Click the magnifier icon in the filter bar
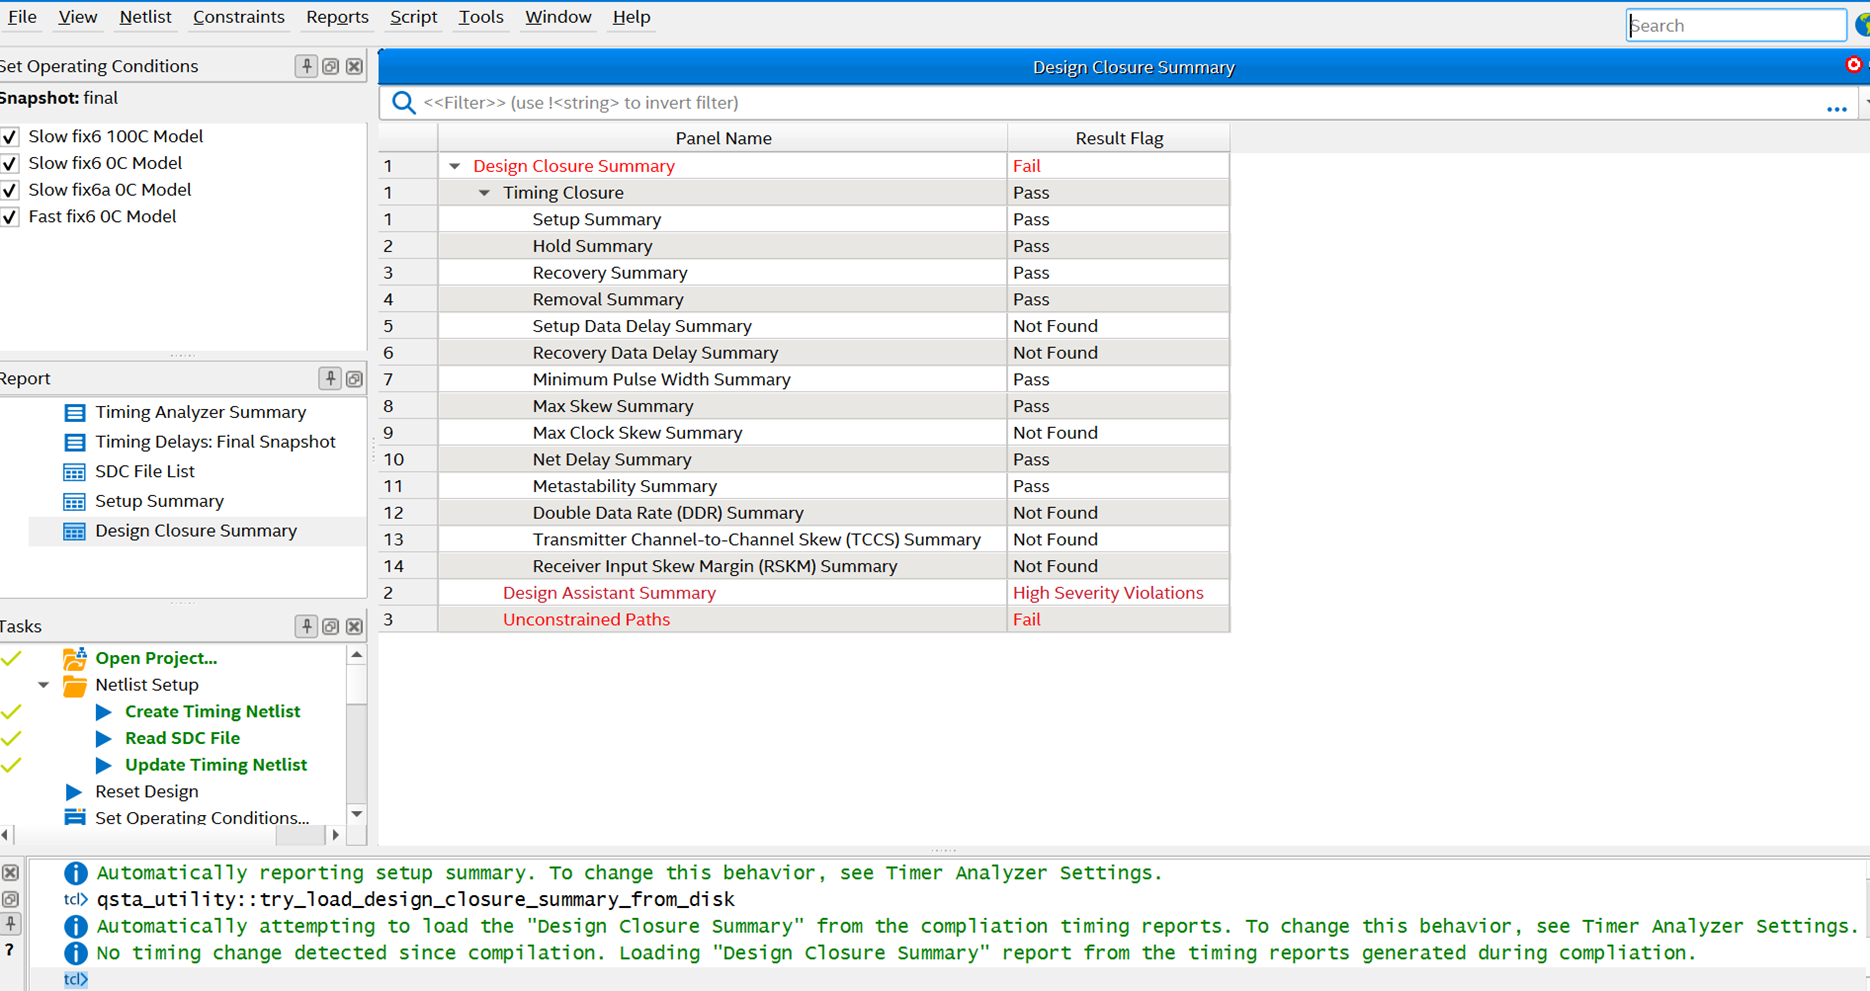 (403, 103)
